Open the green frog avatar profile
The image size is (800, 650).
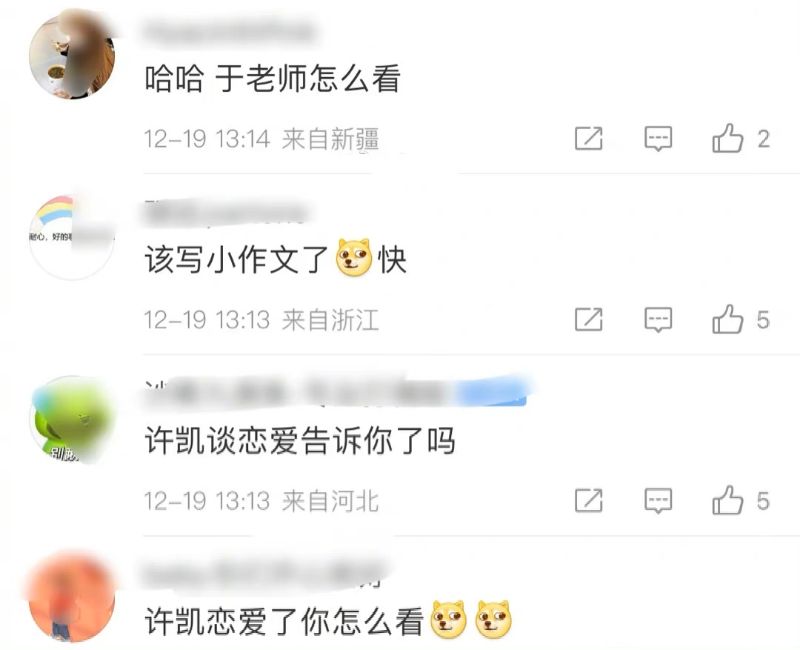point(72,419)
